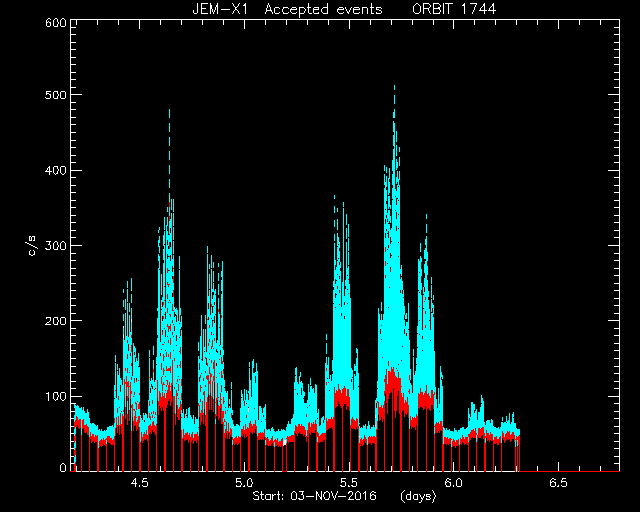This screenshot has height=512, width=640.
Task: Click the 'Start: 03-NOV-2016' axis label
Action: pyautogui.click(x=314, y=496)
